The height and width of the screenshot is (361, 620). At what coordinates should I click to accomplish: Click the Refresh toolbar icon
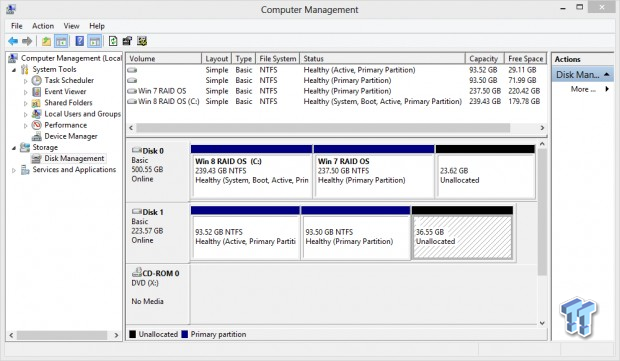[113, 41]
